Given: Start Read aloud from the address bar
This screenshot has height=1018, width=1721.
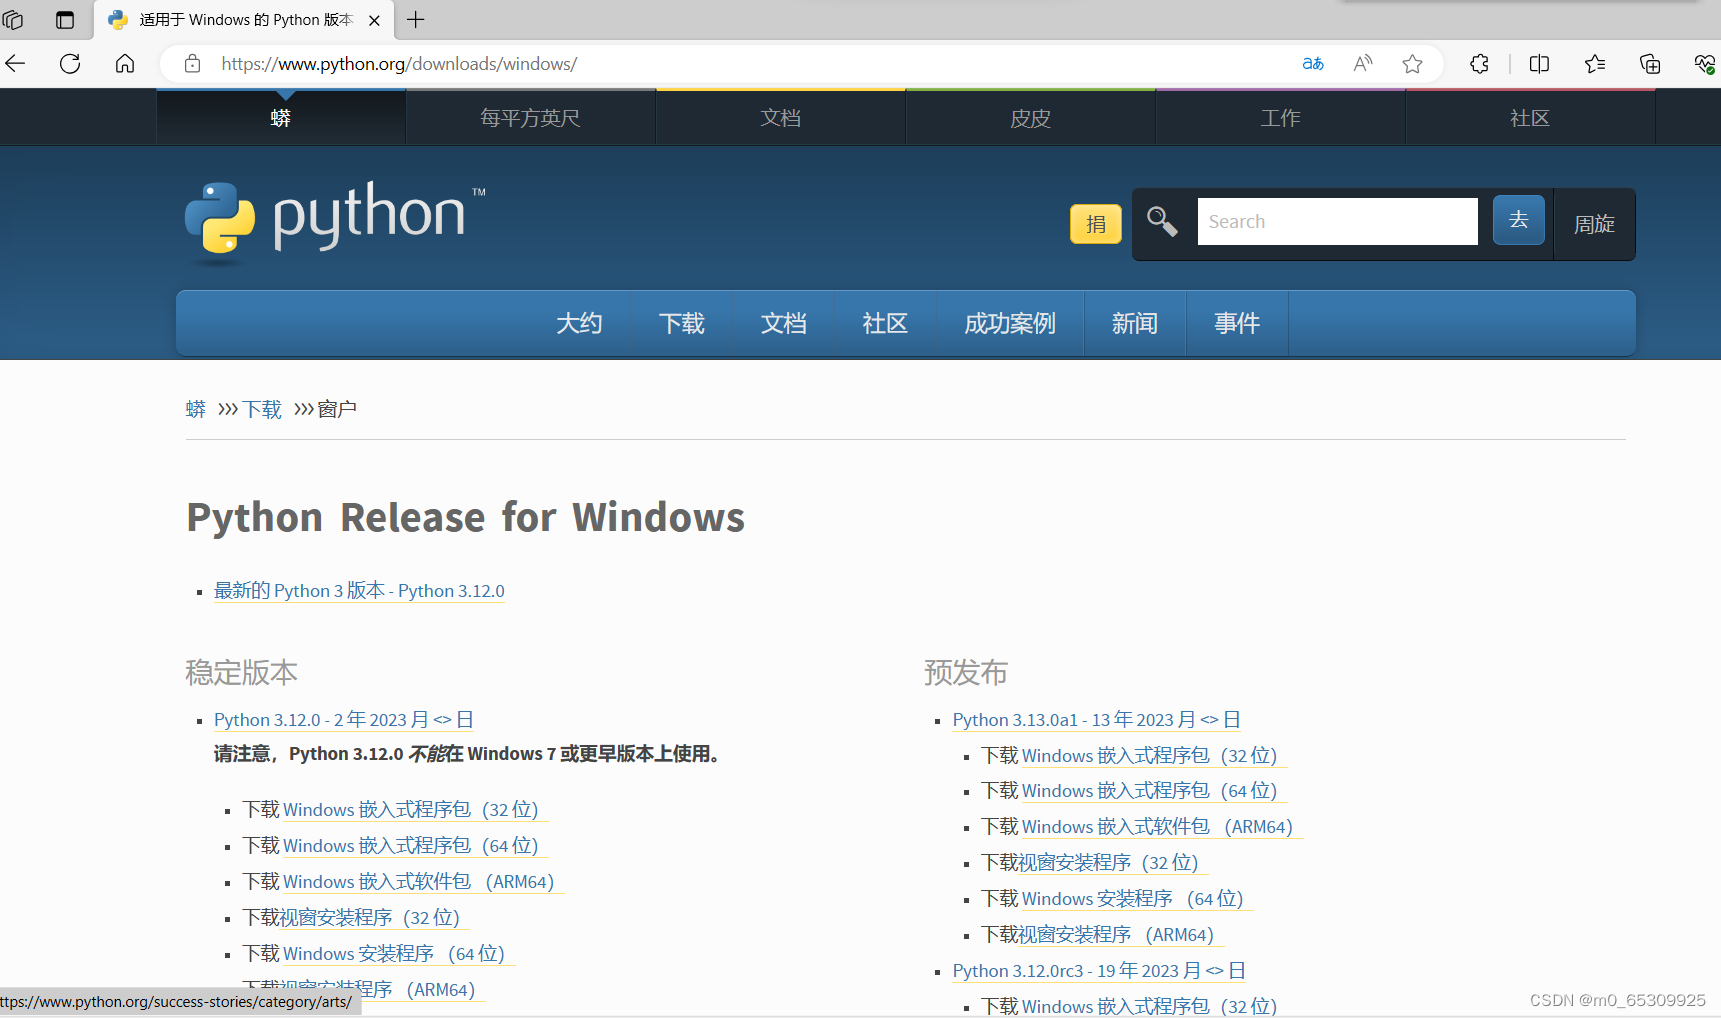Looking at the screenshot, I should click(1362, 63).
